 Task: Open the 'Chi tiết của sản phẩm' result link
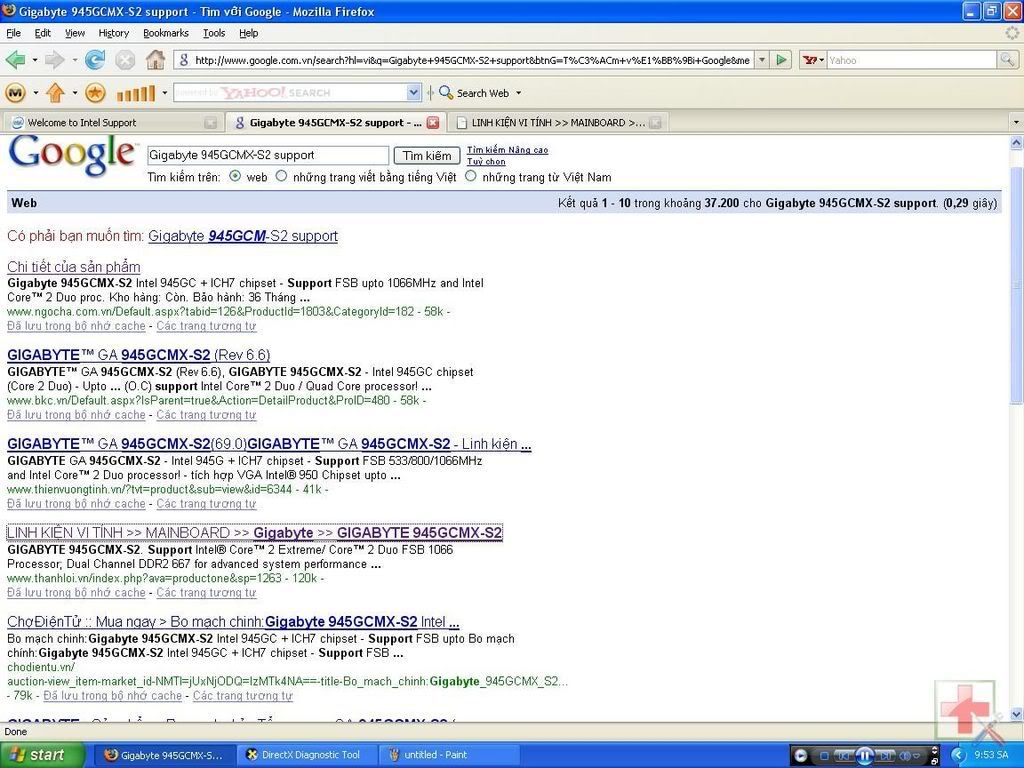[74, 267]
